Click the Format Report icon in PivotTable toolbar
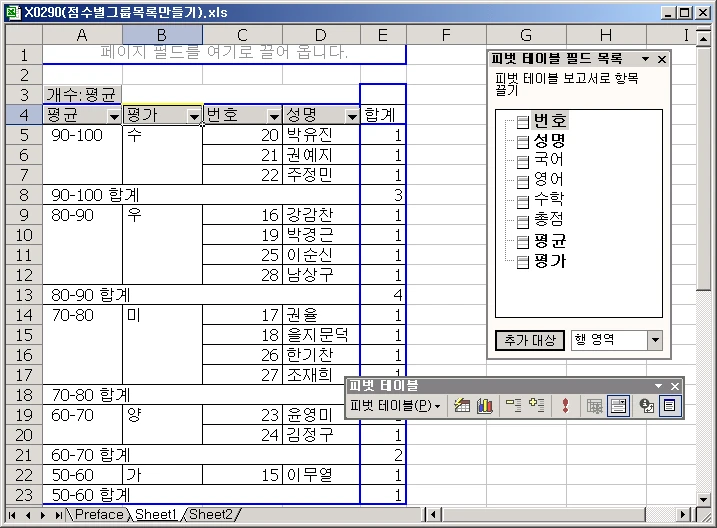The height and width of the screenshot is (528, 717). point(462,405)
